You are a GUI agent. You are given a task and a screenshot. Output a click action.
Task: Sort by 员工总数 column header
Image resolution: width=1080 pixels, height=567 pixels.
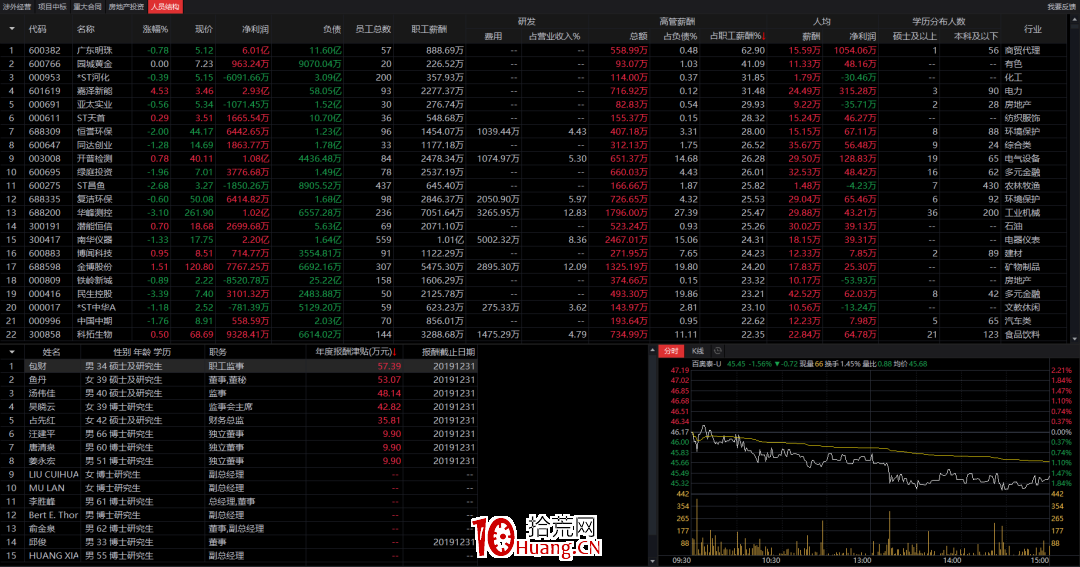click(x=373, y=29)
